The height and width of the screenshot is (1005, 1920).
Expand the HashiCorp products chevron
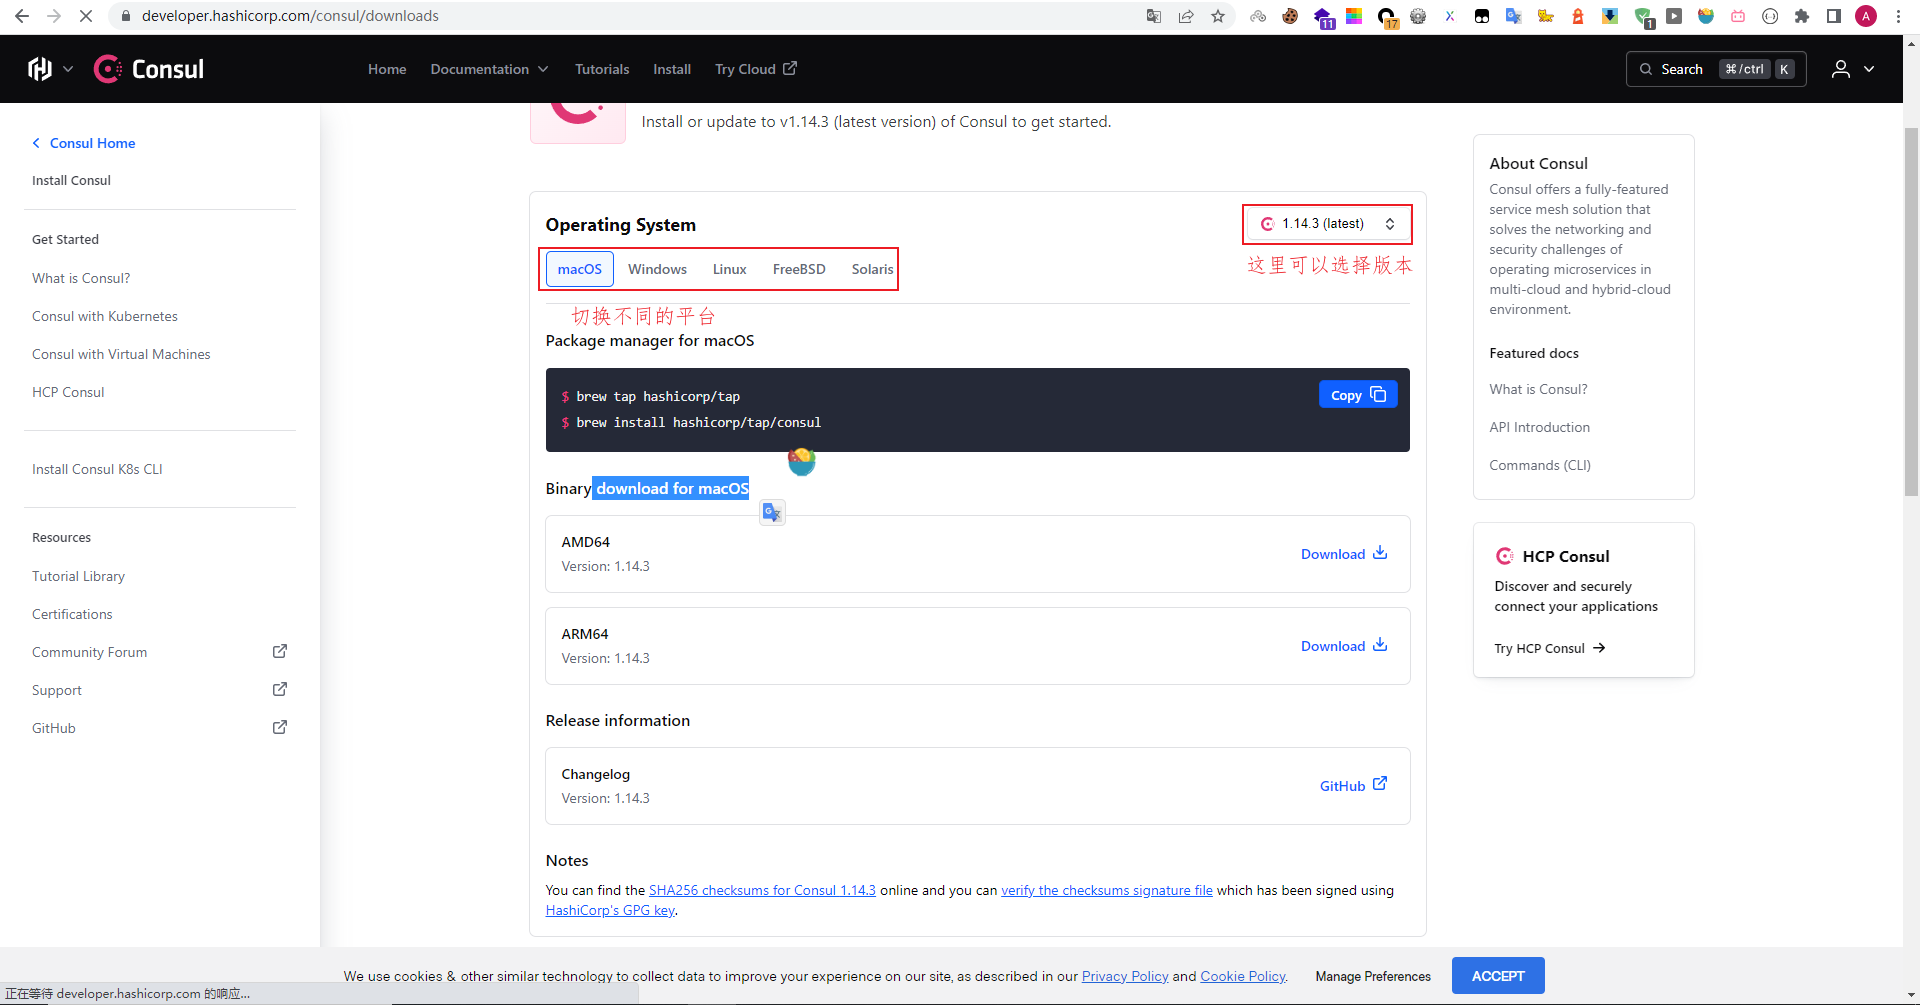68,69
